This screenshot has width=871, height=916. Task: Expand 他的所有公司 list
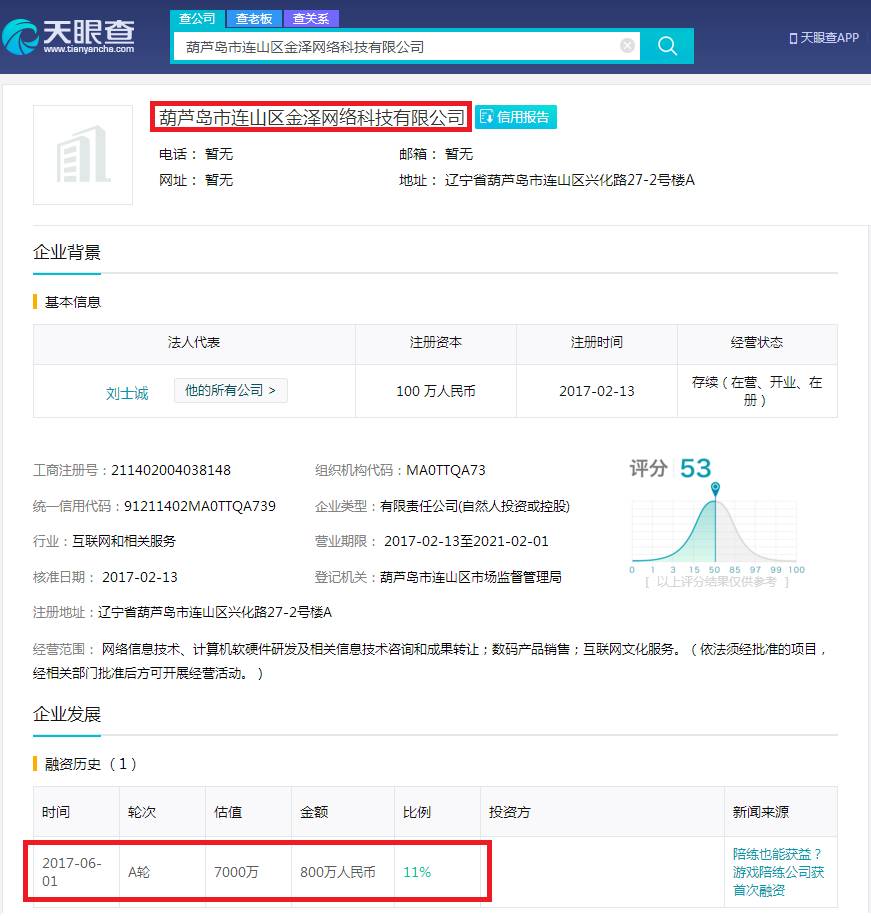[230, 390]
